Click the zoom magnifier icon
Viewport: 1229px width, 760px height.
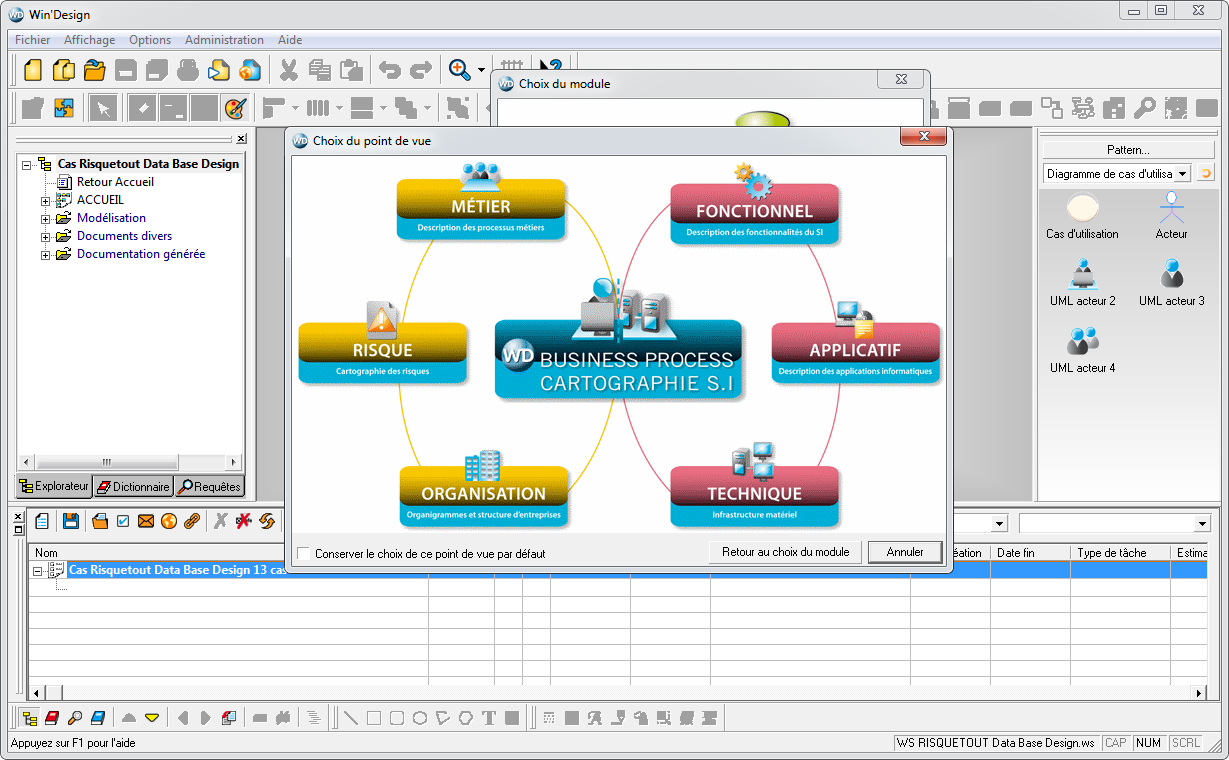click(460, 70)
